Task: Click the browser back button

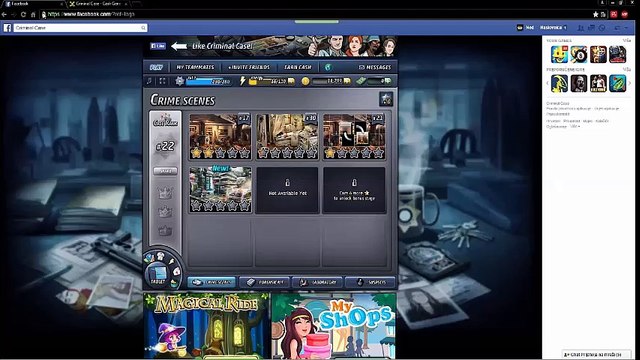Action: (4, 14)
